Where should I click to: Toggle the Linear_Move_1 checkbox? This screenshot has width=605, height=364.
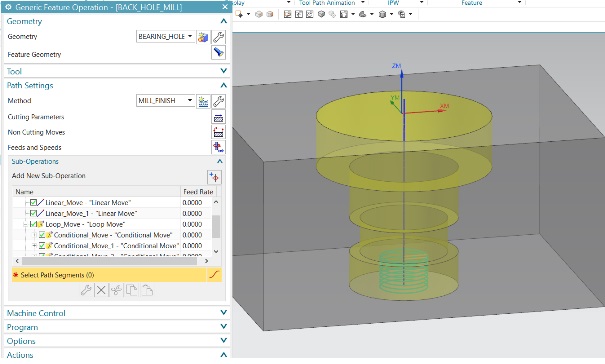click(x=34, y=213)
